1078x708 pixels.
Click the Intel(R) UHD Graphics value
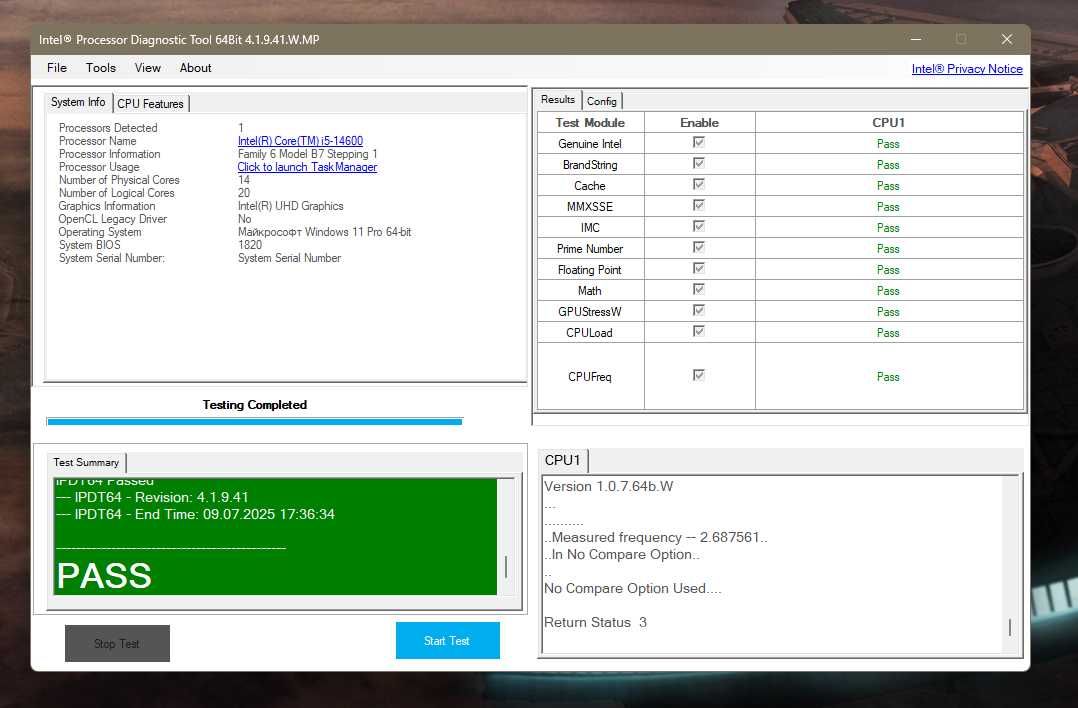click(x=290, y=206)
